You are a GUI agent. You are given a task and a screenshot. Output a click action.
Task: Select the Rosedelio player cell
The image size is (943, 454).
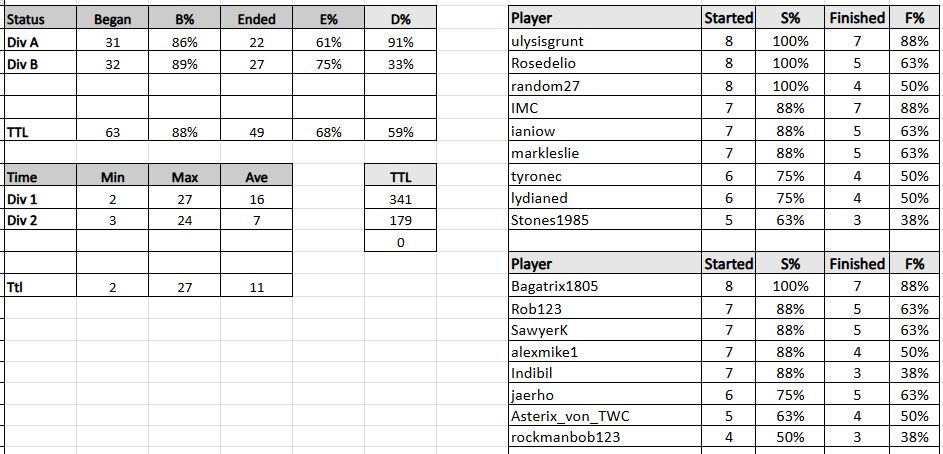[x=606, y=63]
